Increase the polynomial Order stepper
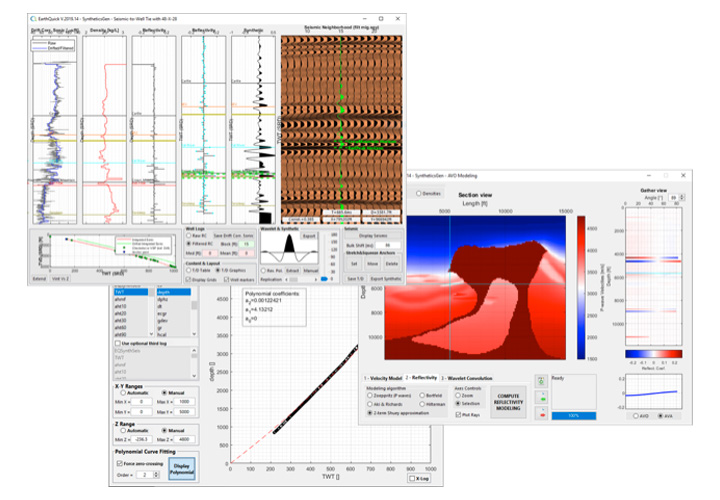The height and width of the screenshot is (500, 720). [x=157, y=472]
